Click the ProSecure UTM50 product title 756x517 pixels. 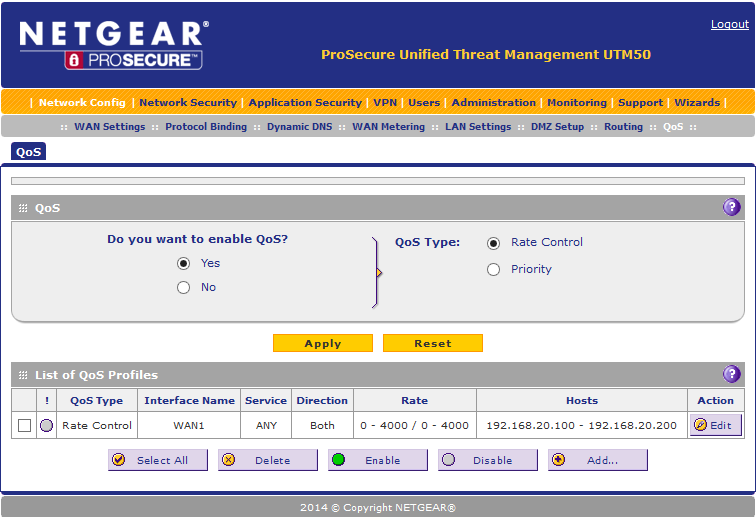[486, 54]
